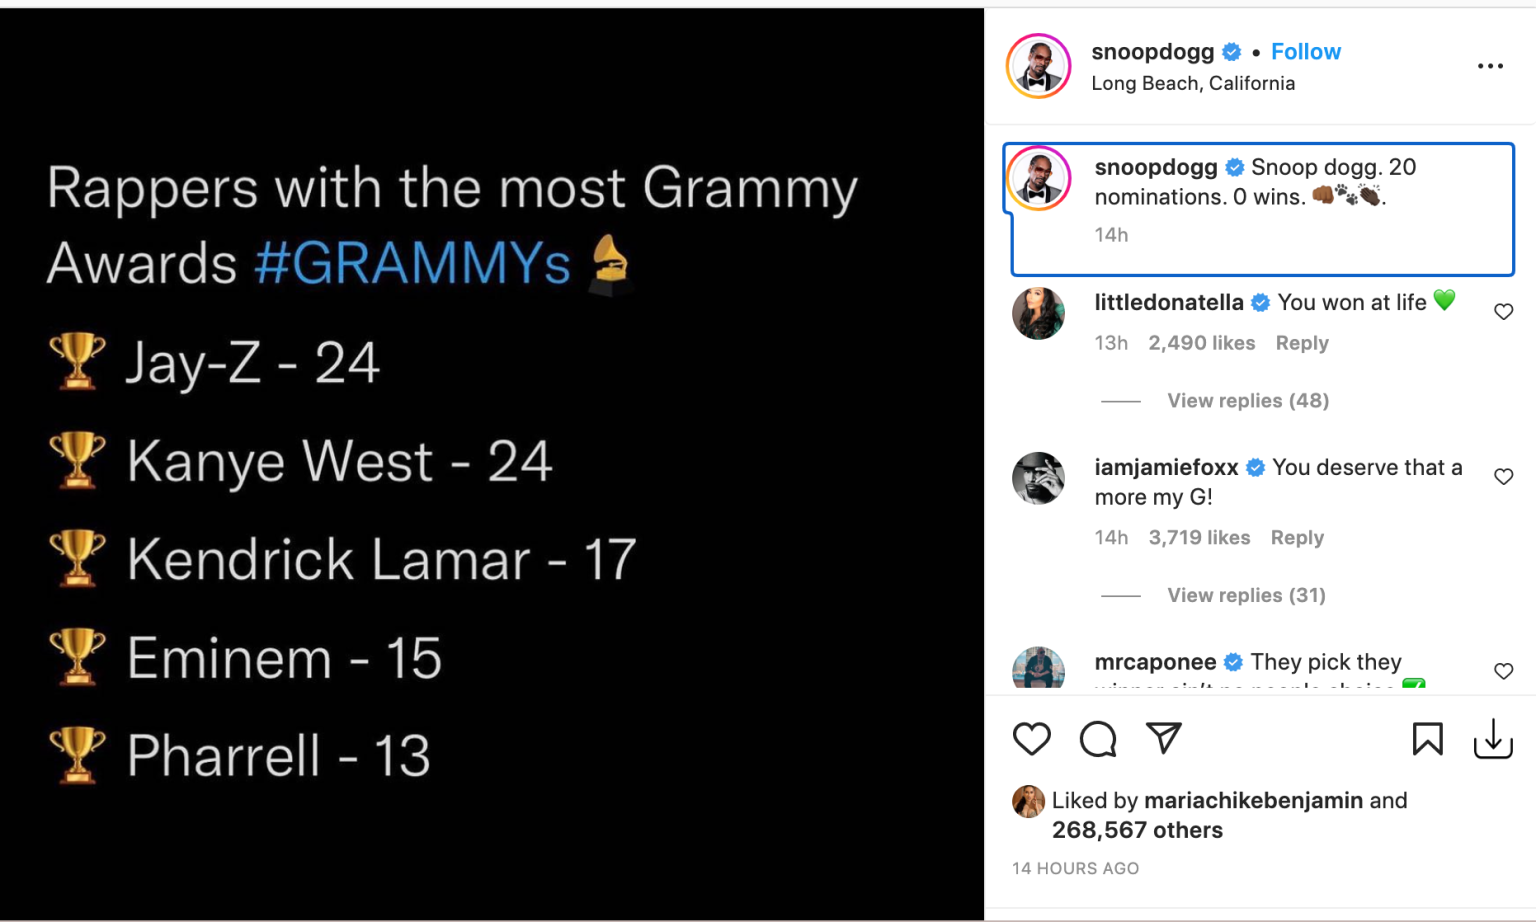The height and width of the screenshot is (922, 1536).
Task: Follow snoopdogg
Action: pos(1305,52)
